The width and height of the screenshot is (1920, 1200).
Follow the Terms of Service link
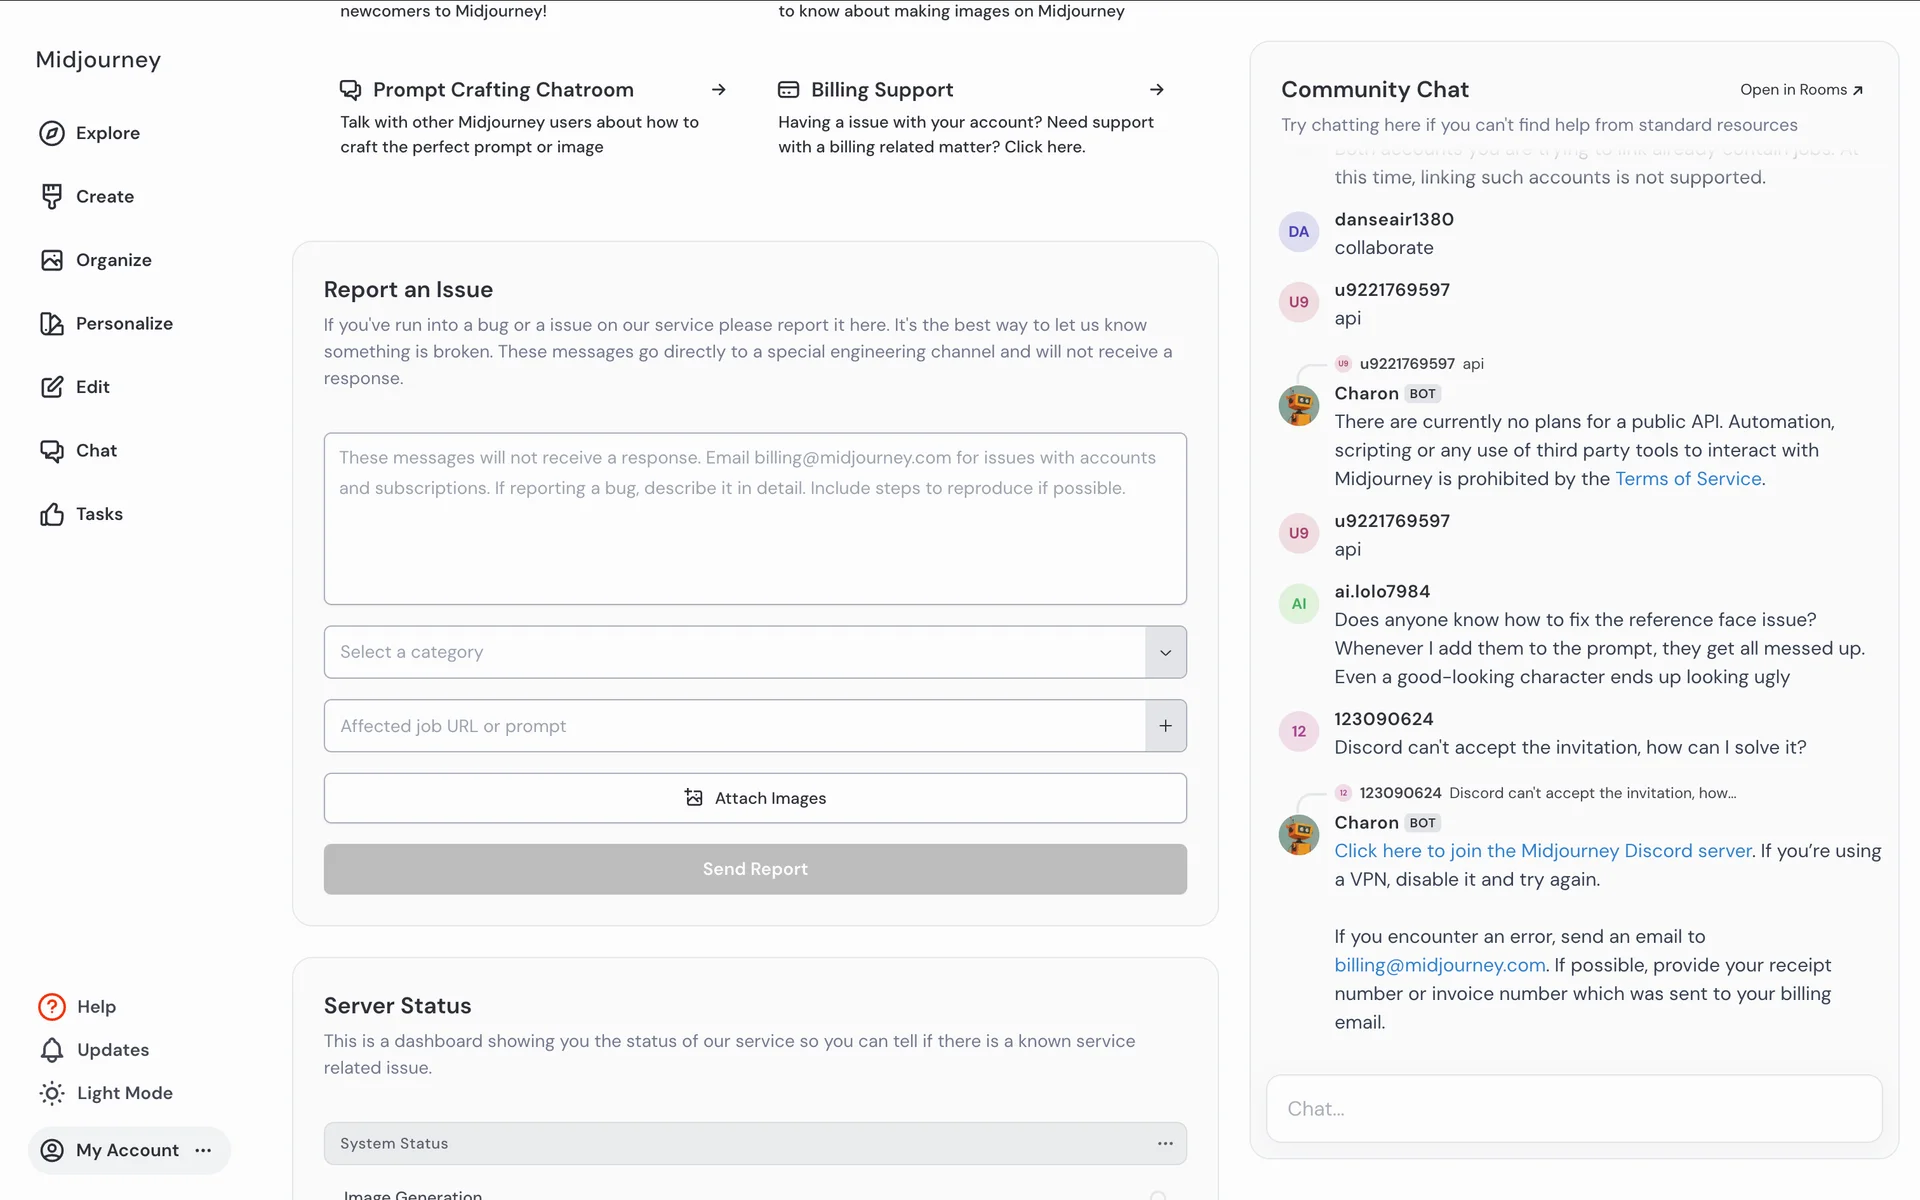coord(1689,479)
